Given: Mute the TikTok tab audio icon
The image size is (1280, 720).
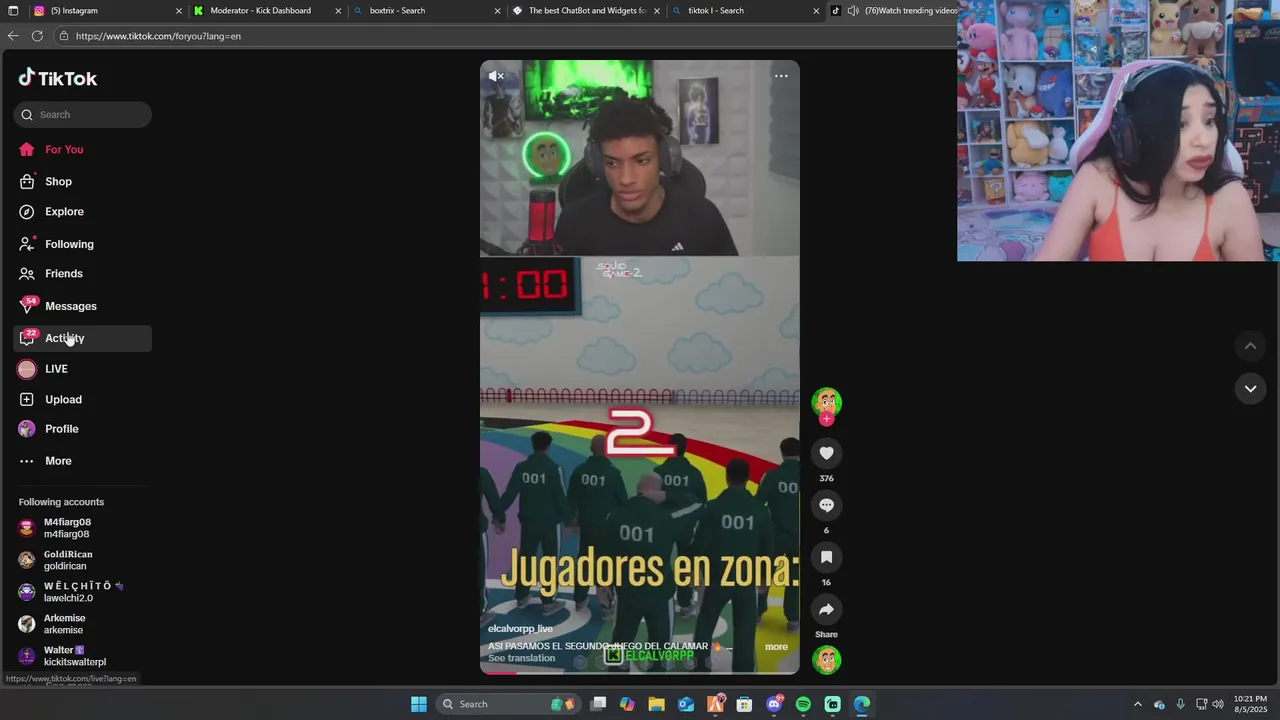Looking at the screenshot, I should tap(853, 11).
